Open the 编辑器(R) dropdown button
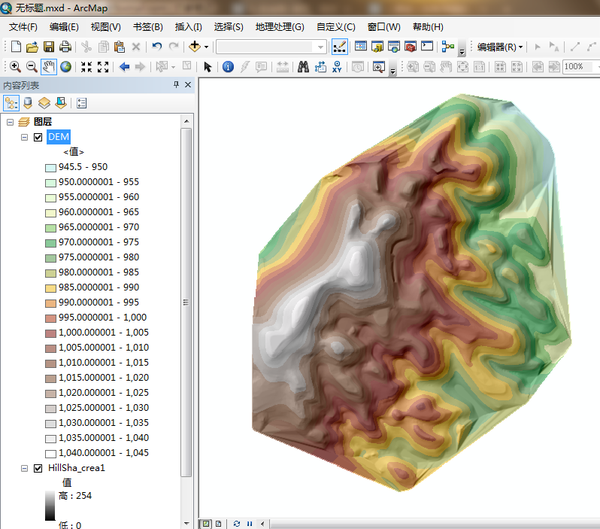 499,47
